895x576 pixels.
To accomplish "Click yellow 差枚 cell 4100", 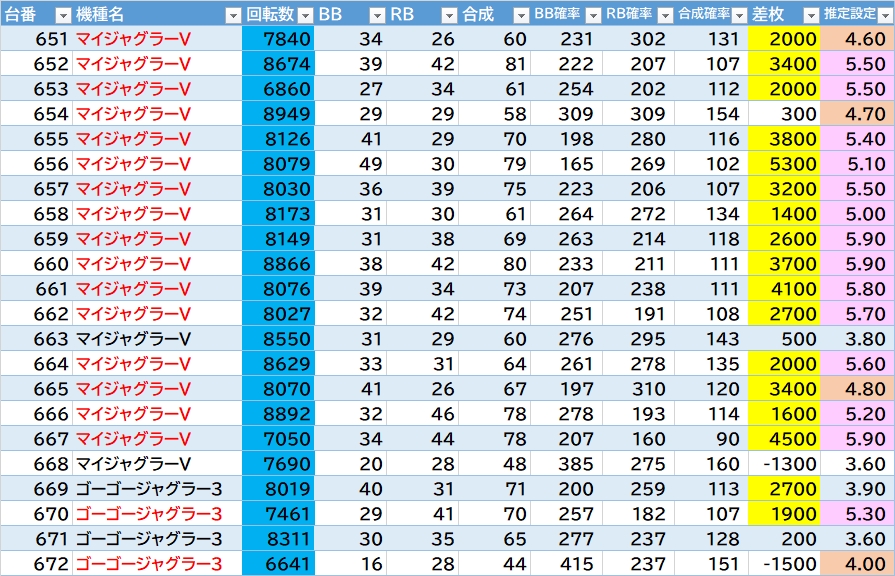I will click(x=784, y=289).
